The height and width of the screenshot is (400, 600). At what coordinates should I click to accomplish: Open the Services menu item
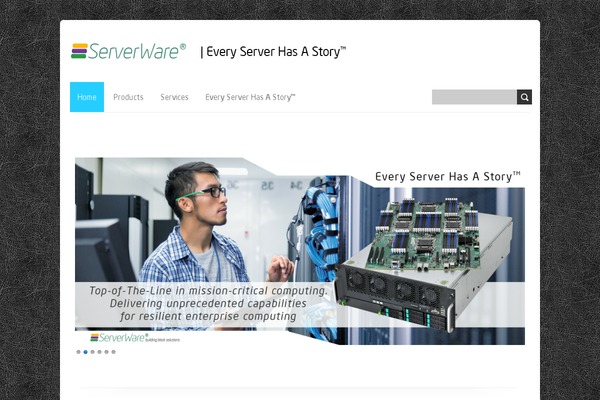click(x=174, y=97)
